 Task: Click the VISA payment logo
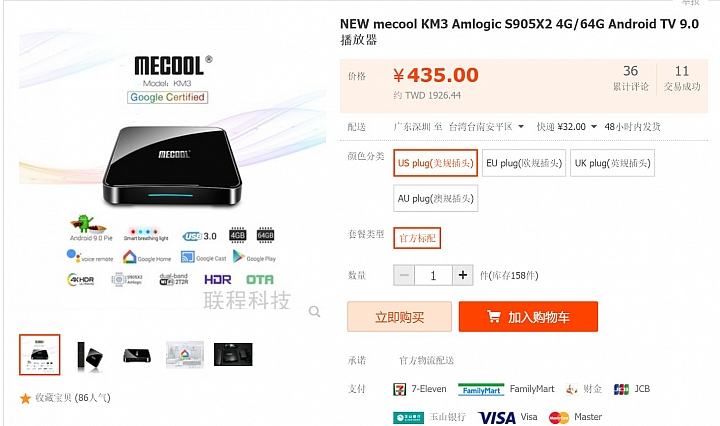(x=497, y=418)
